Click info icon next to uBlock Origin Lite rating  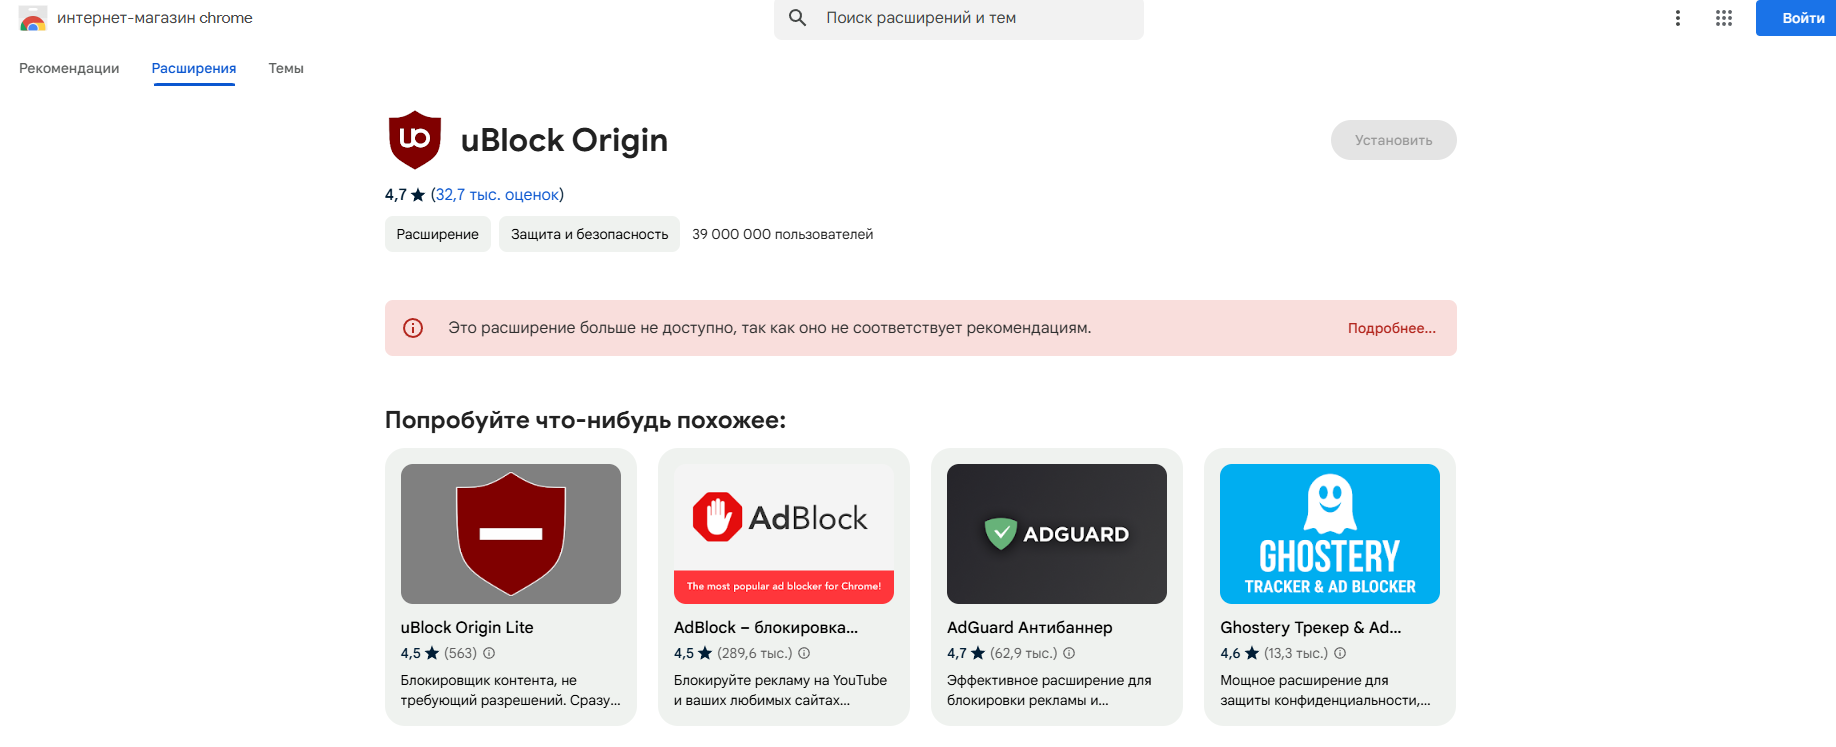tap(489, 653)
